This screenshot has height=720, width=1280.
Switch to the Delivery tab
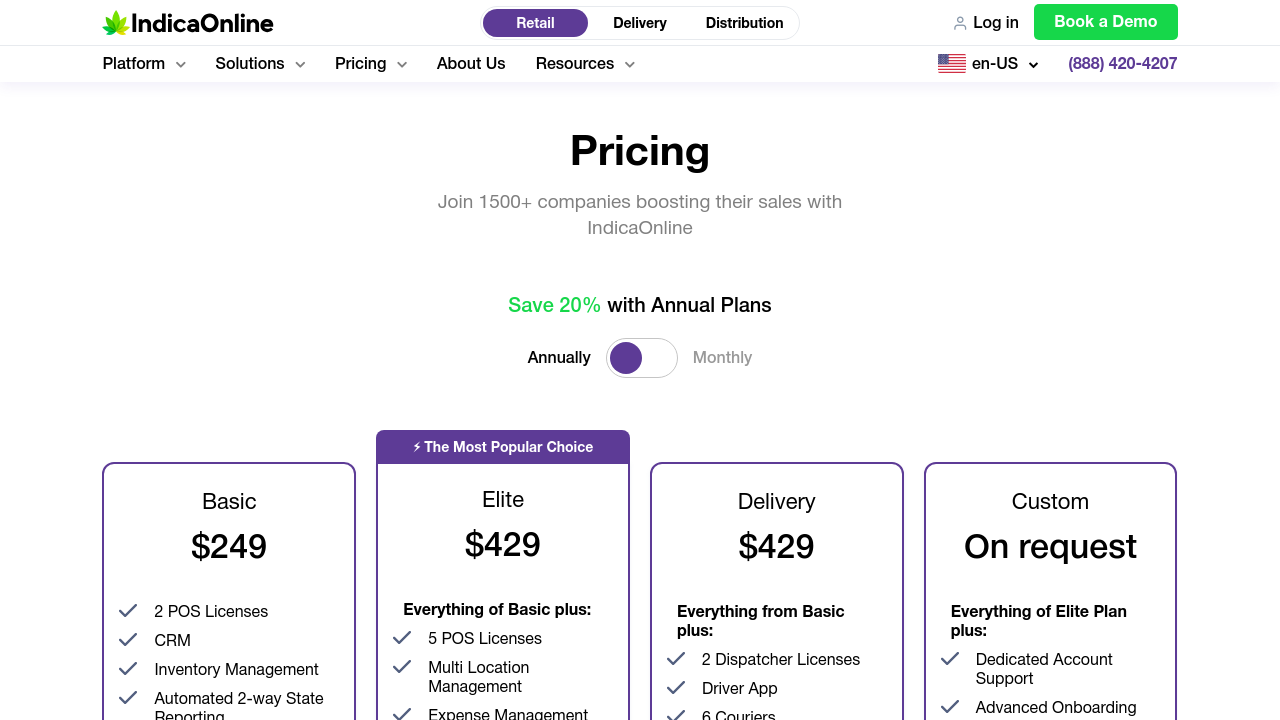point(639,23)
